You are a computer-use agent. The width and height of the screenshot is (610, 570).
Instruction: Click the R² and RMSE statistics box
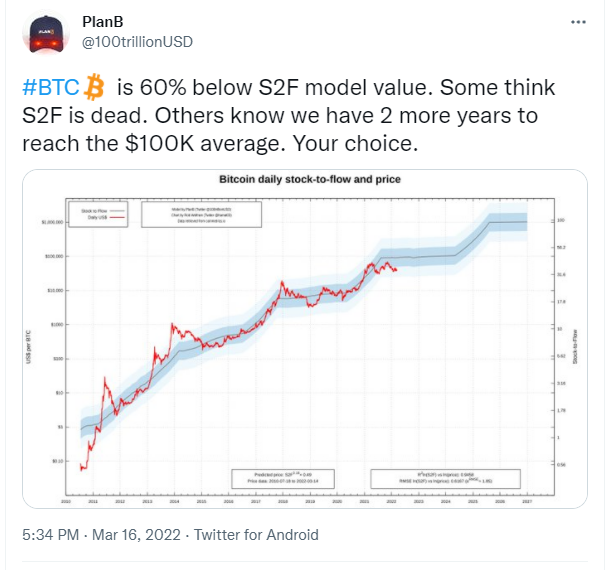pyautogui.click(x=445, y=479)
